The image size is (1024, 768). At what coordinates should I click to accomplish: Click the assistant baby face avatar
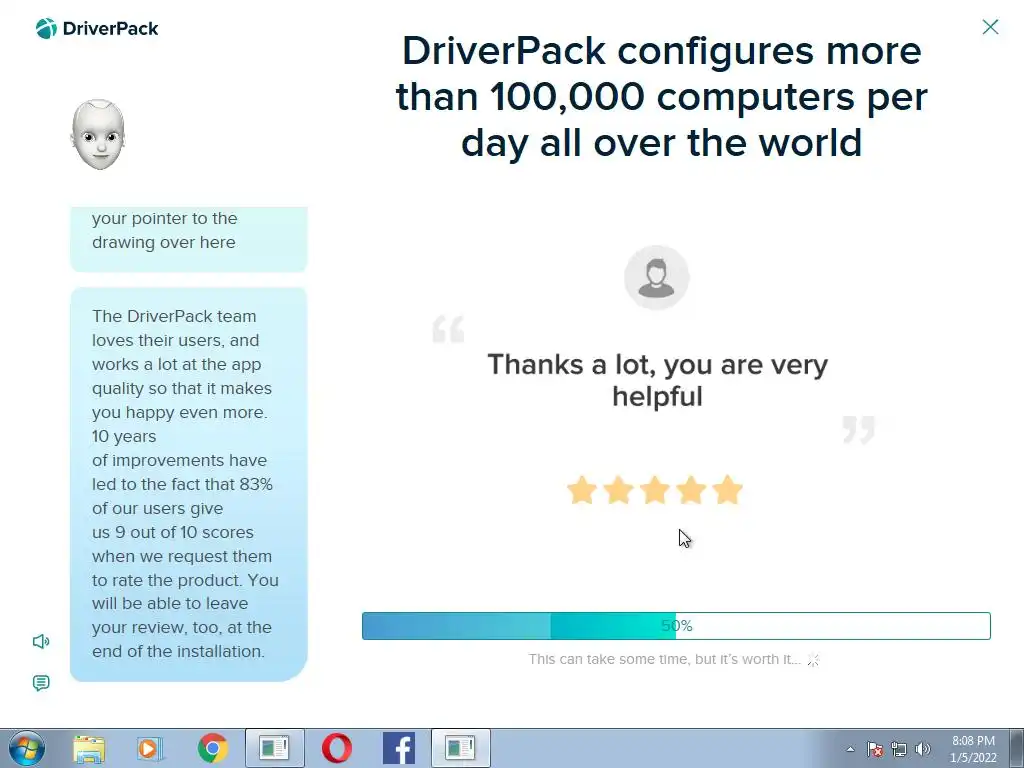[98, 135]
